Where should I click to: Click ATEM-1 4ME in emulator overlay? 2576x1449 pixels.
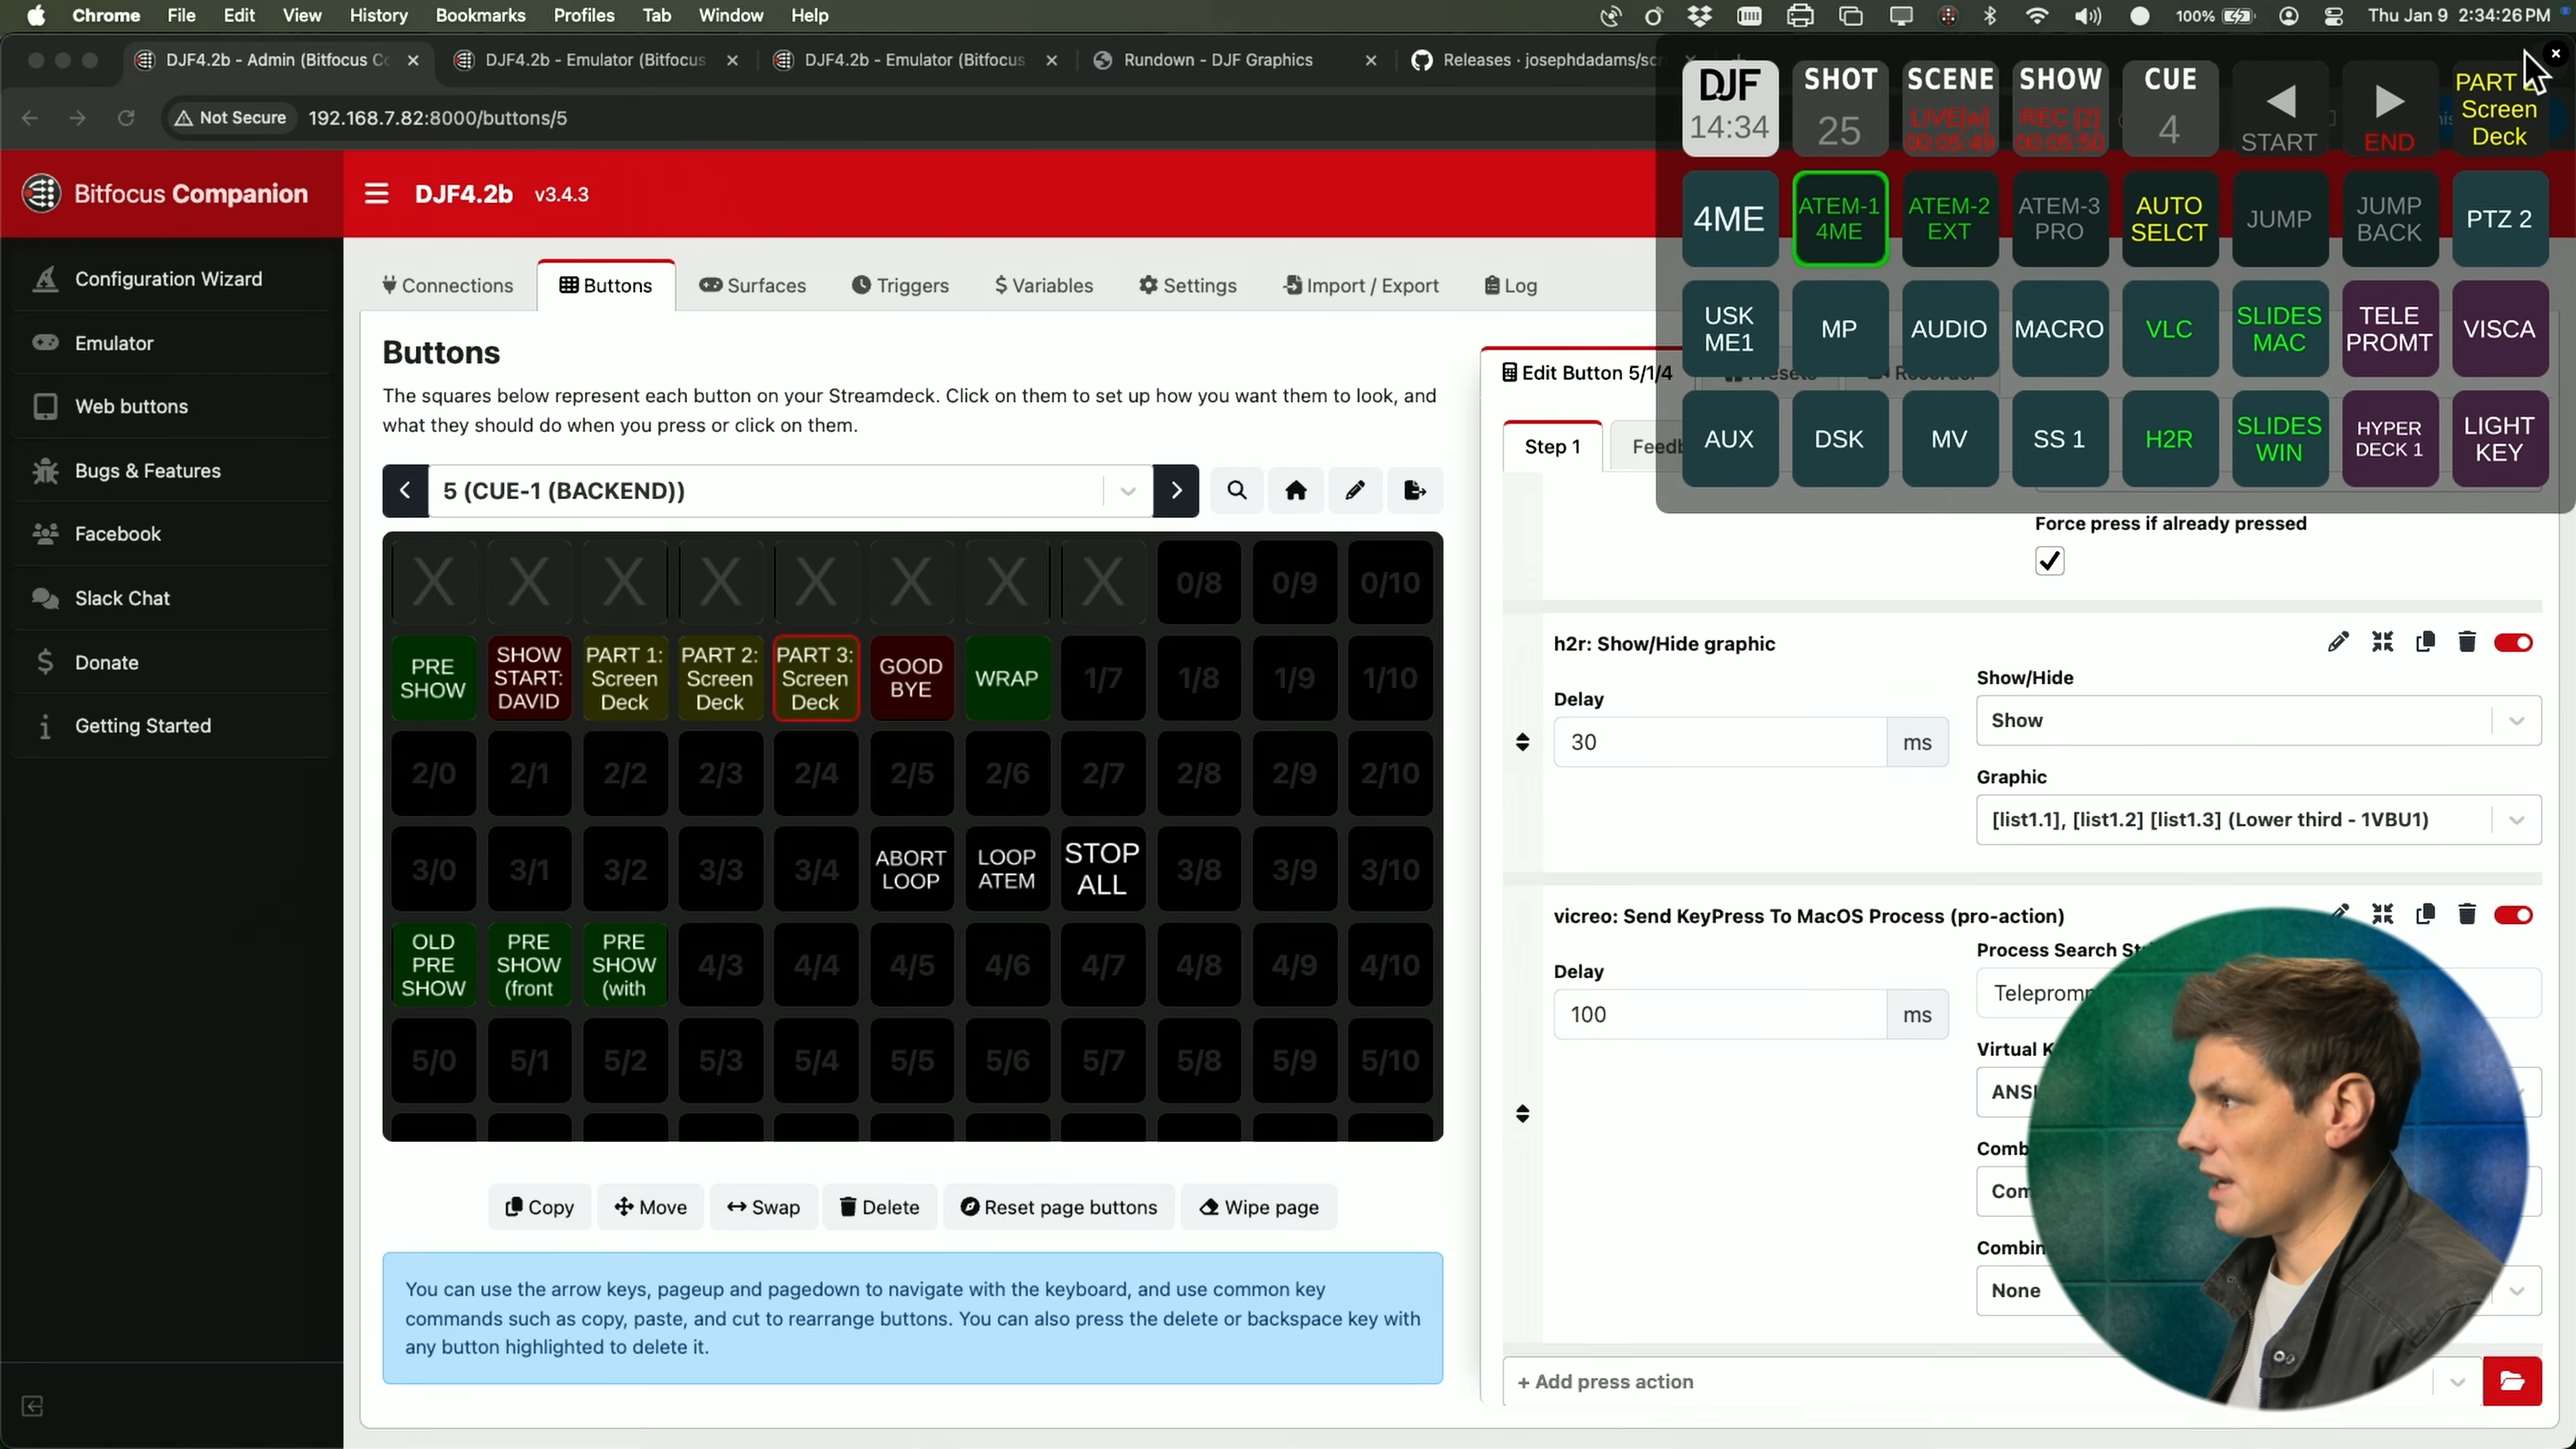(1839, 219)
